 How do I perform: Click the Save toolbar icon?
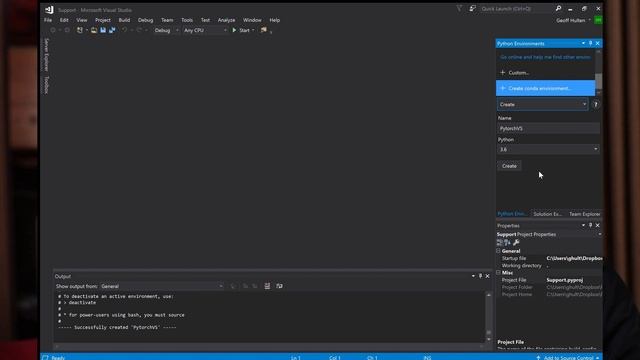[x=103, y=30]
